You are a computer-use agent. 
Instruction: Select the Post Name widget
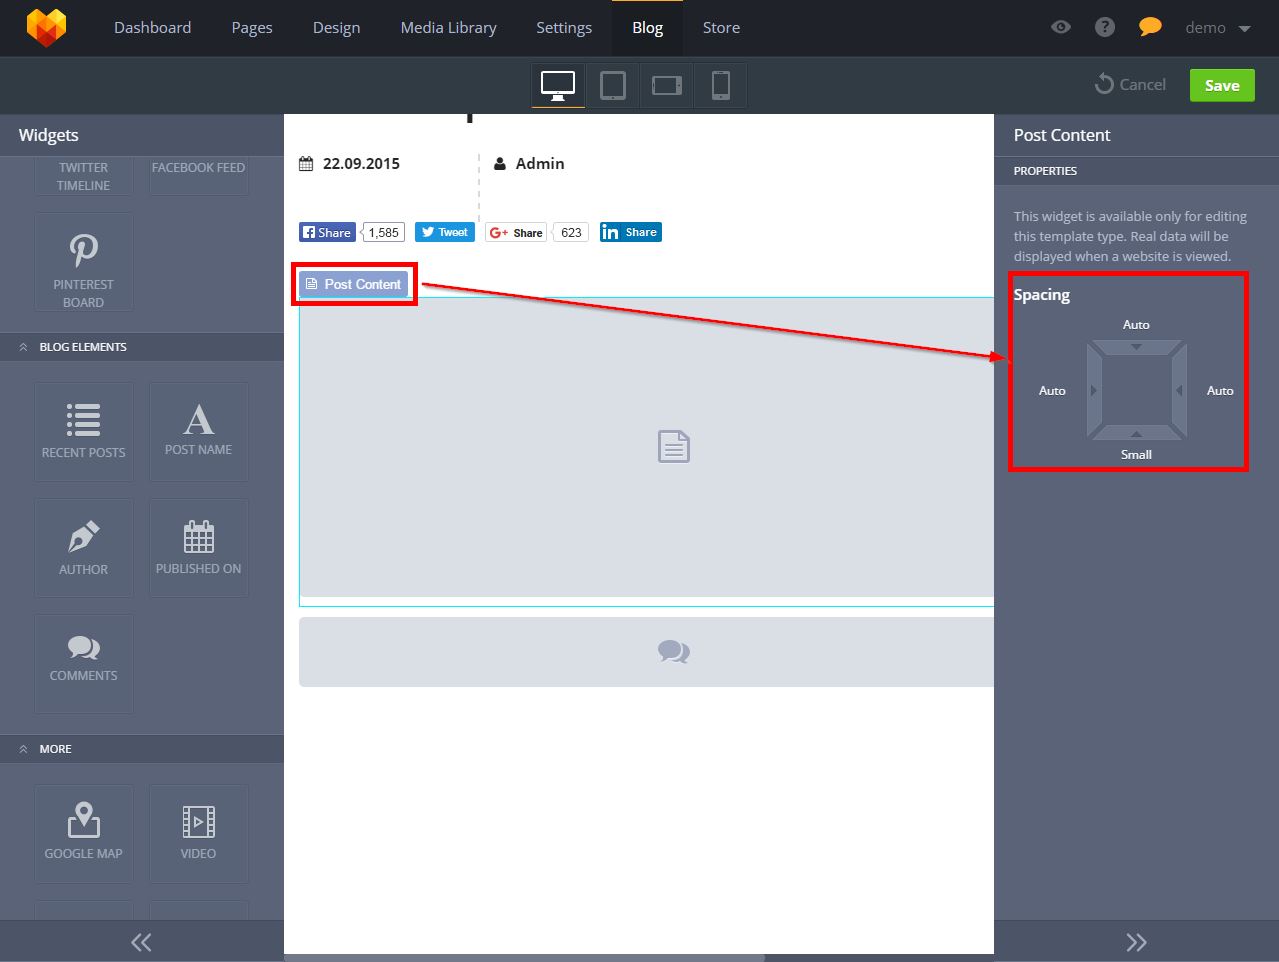[198, 432]
